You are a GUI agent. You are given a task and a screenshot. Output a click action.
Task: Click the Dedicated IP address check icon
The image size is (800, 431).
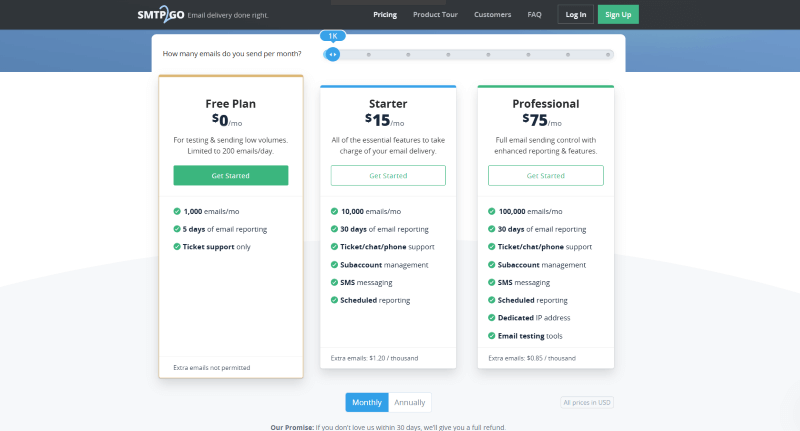coord(492,317)
